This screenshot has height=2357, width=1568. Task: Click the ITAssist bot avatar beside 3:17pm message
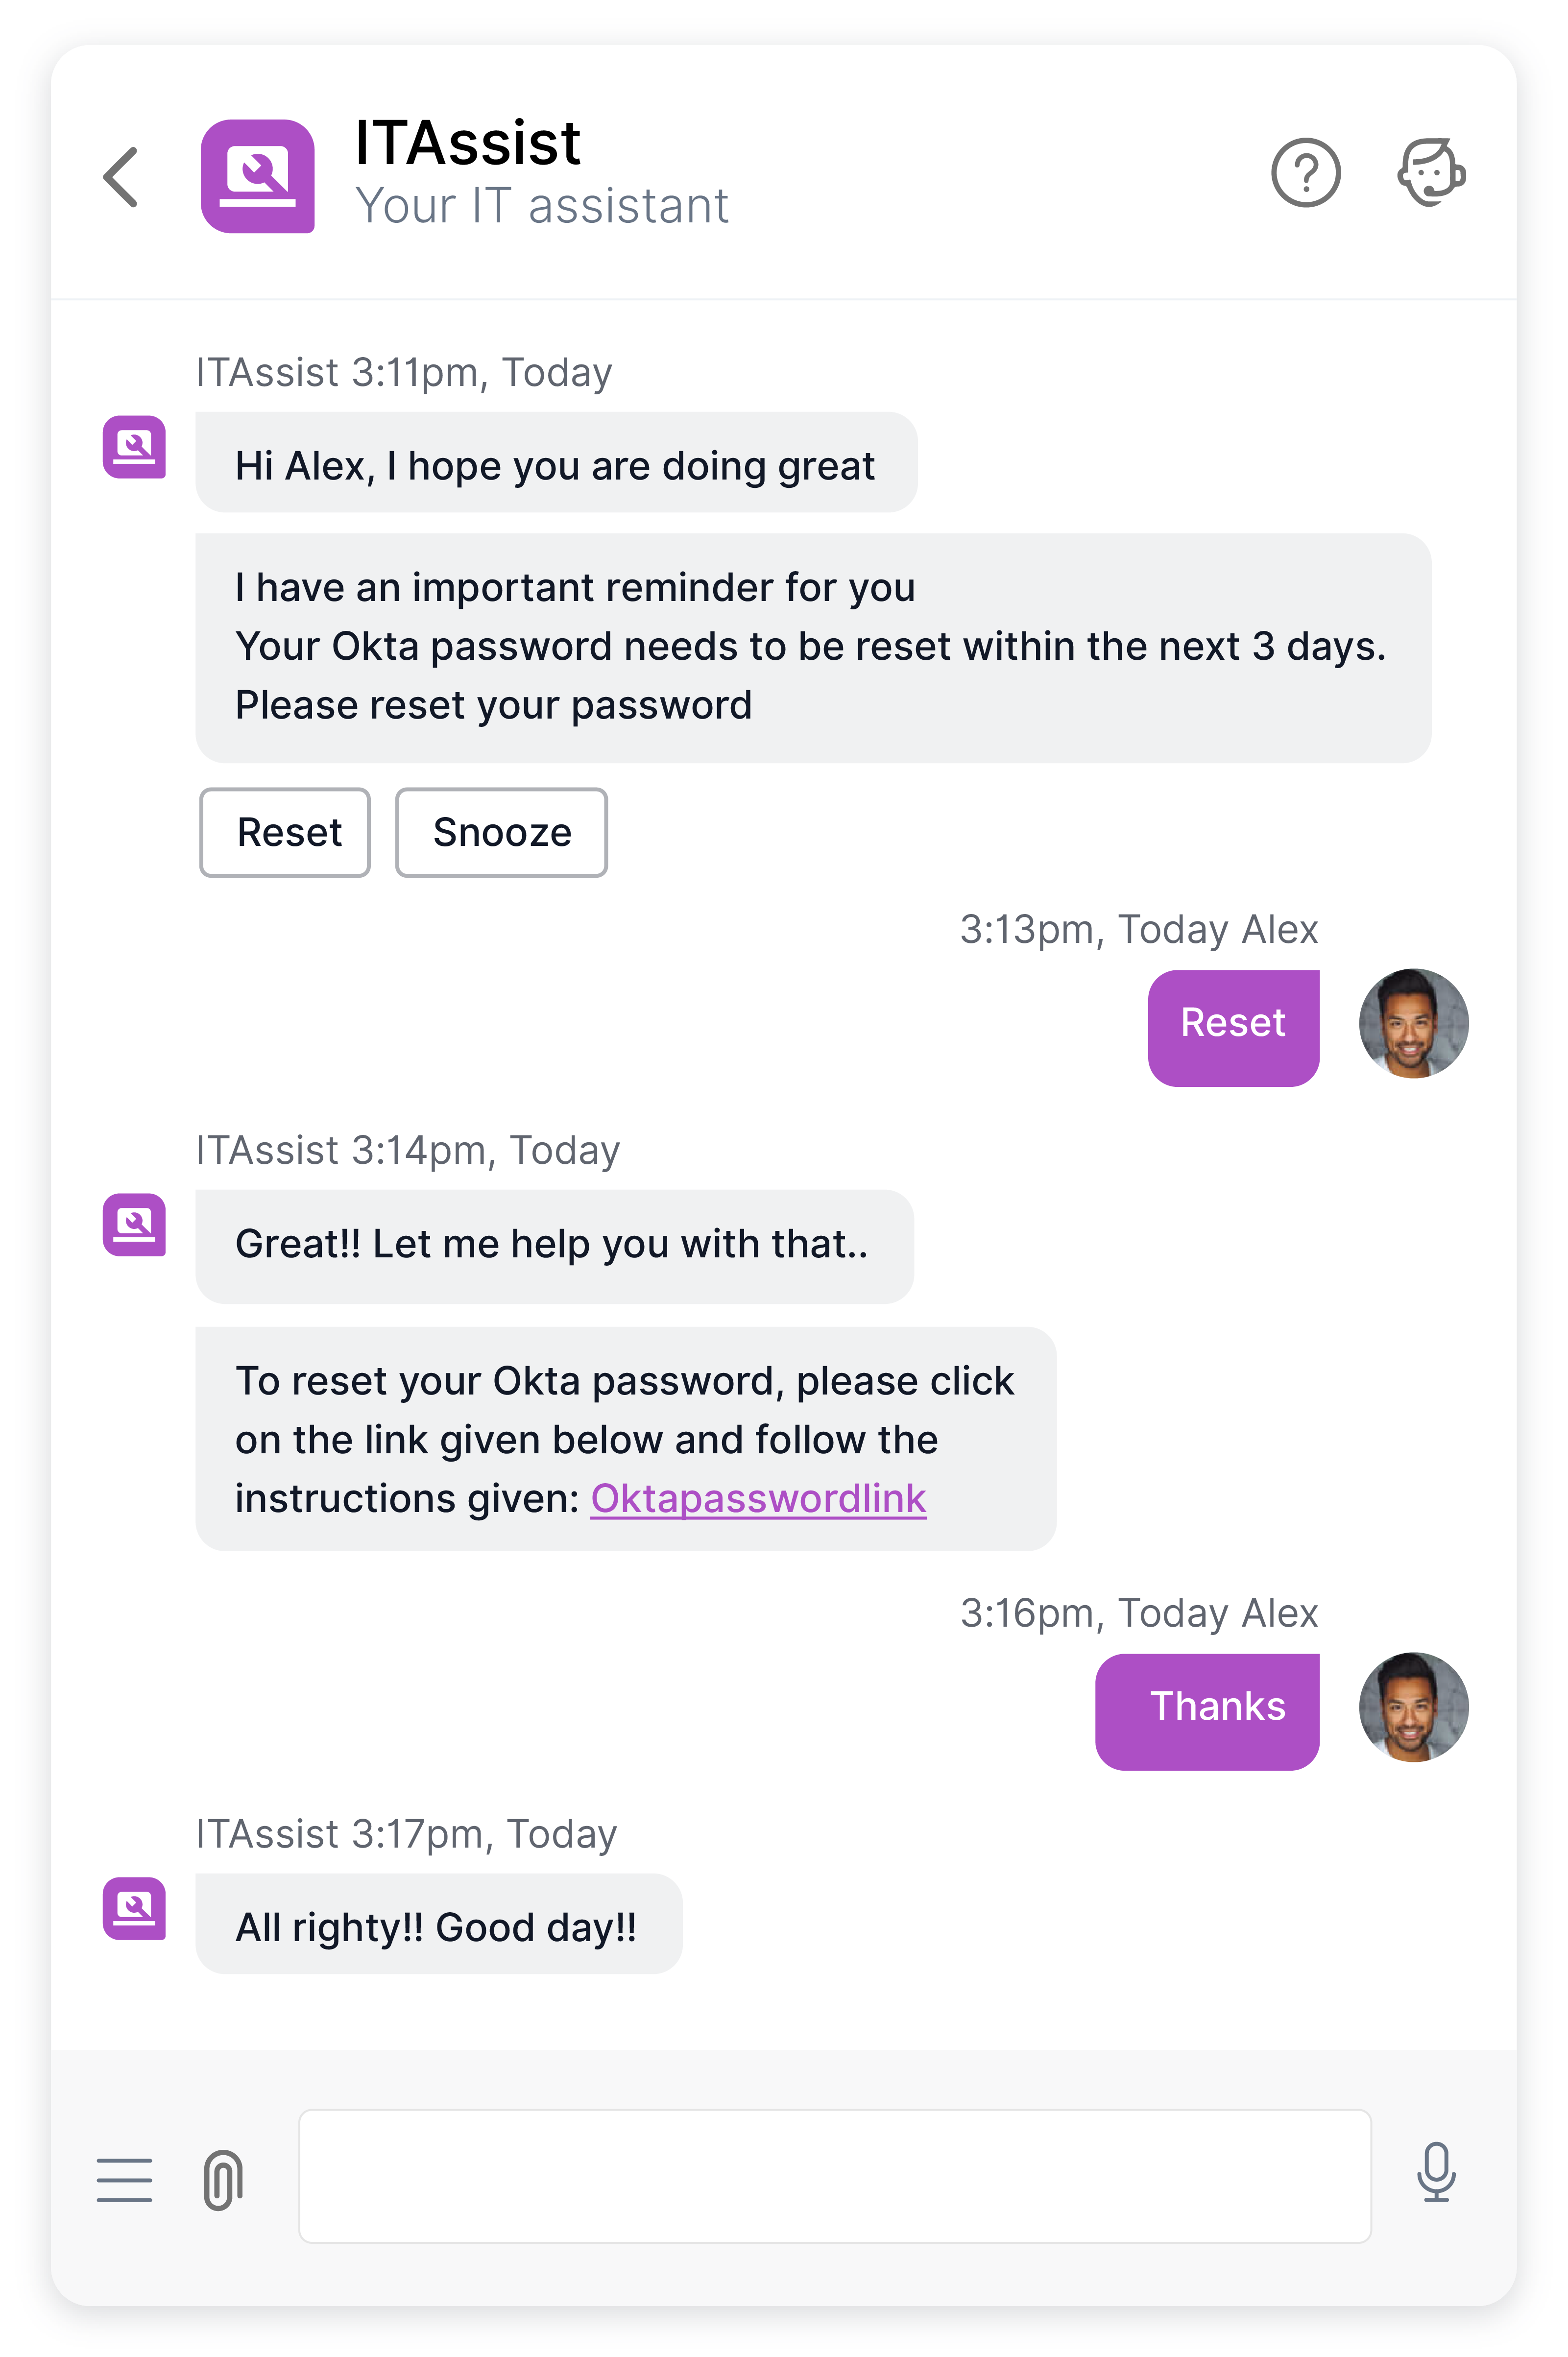pyautogui.click(x=134, y=1909)
